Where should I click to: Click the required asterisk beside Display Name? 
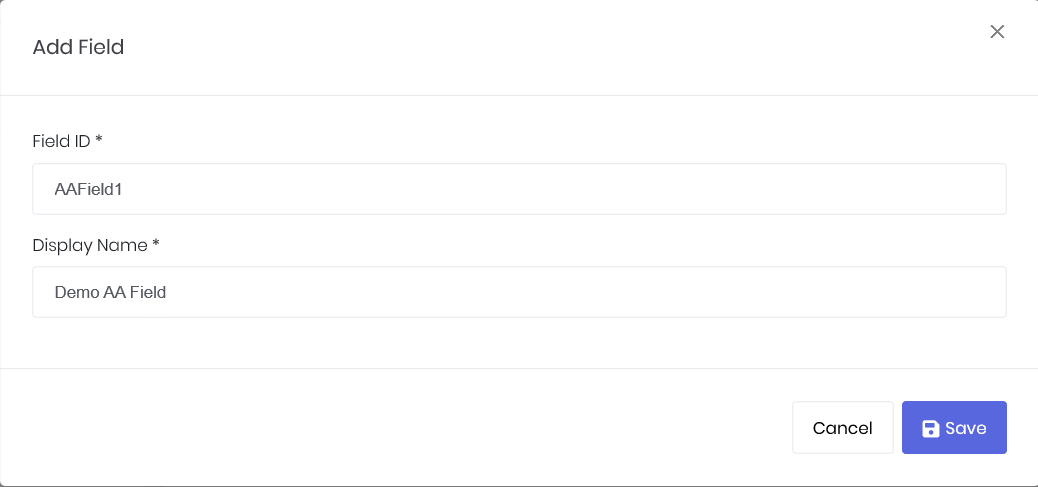(155, 244)
